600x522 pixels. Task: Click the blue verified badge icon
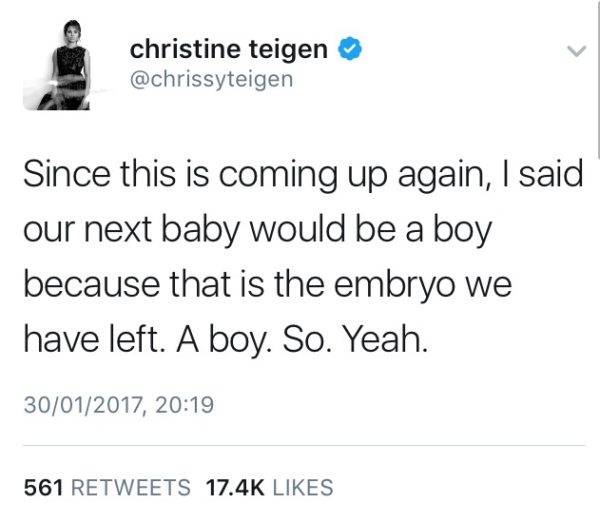(x=350, y=49)
